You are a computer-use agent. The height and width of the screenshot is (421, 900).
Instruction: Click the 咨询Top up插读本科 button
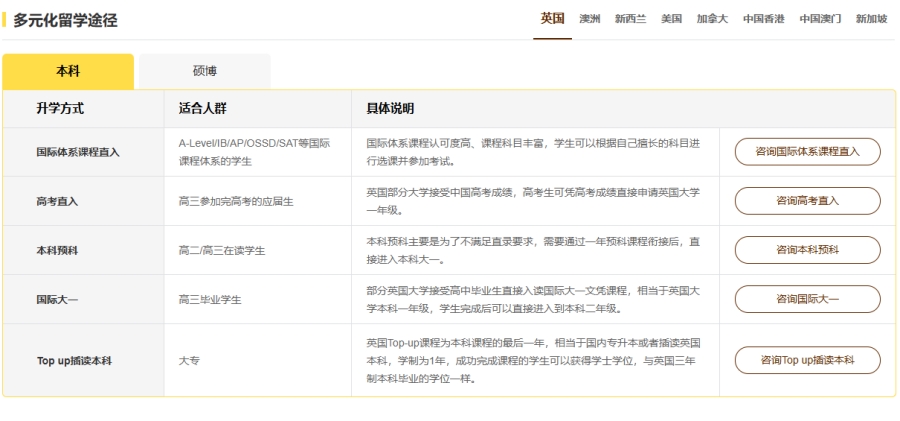(x=807, y=360)
